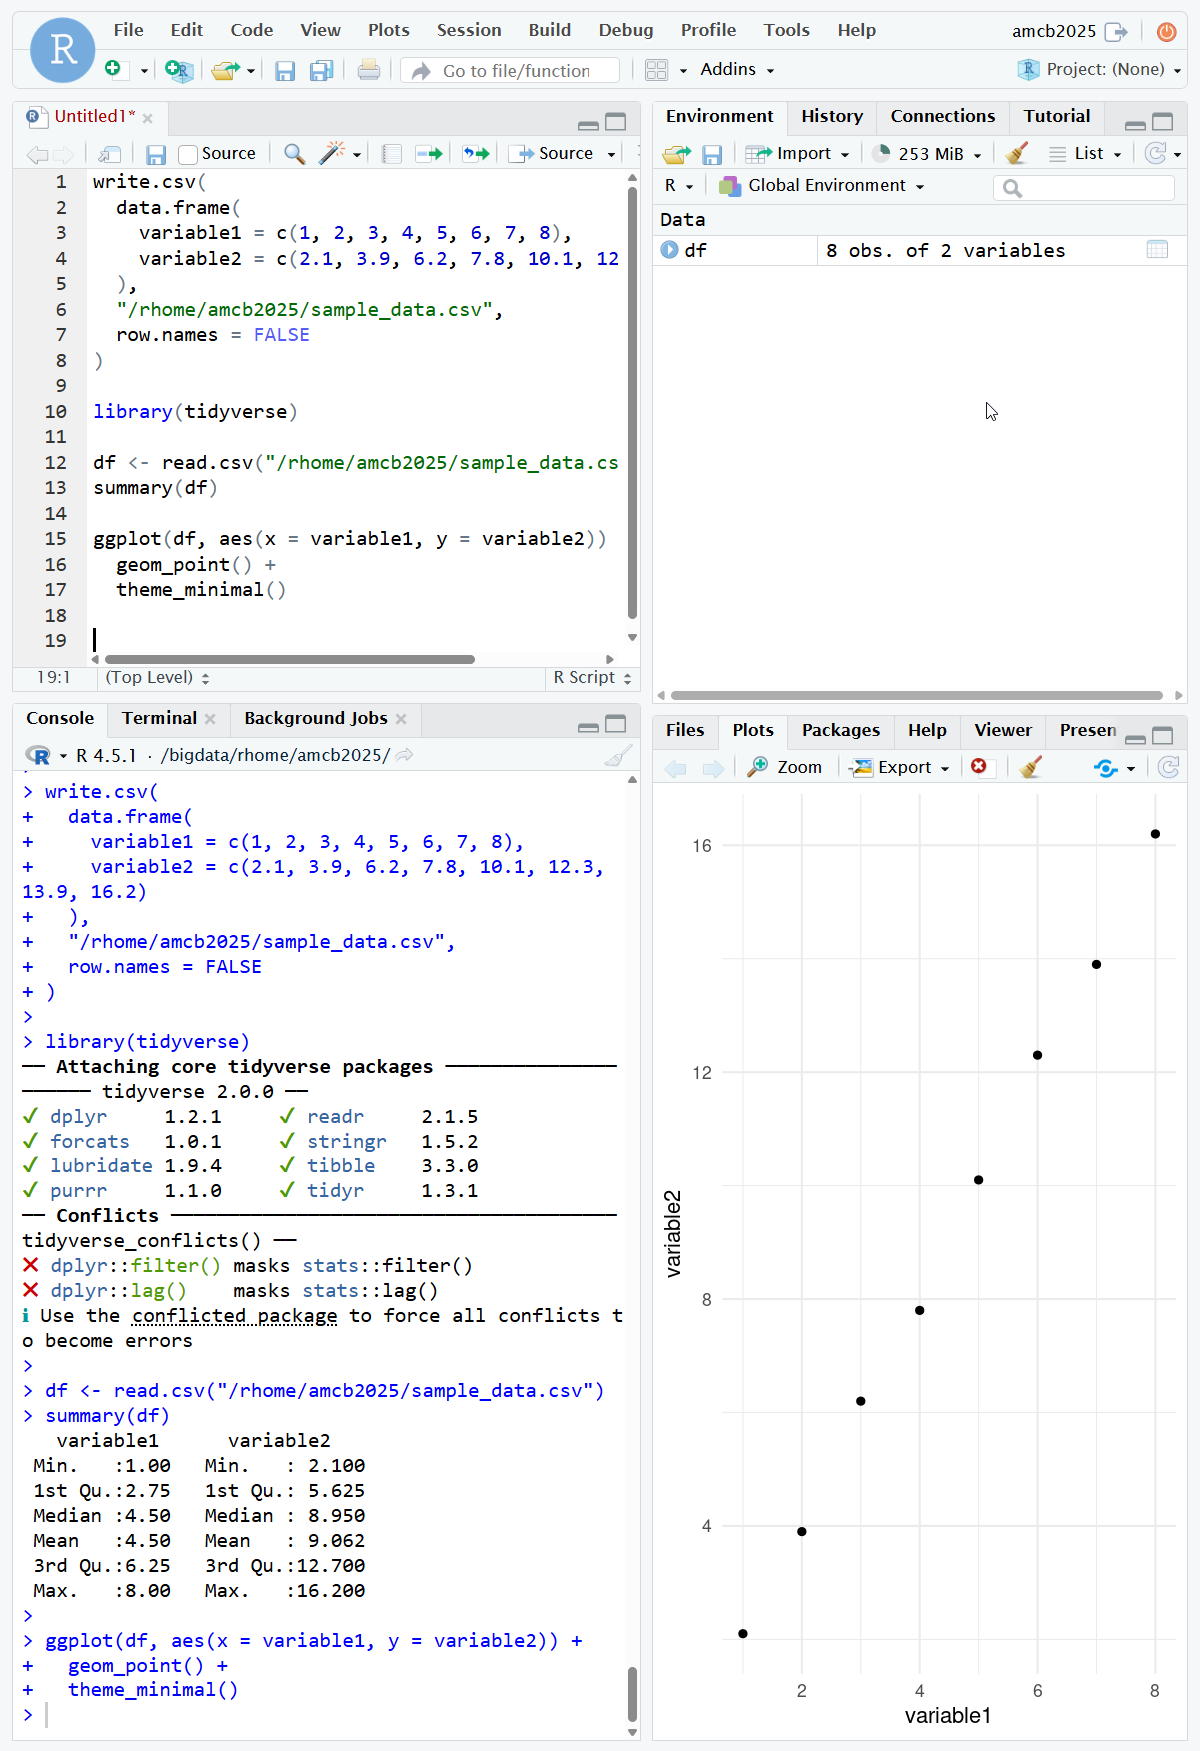Image resolution: width=1200 pixels, height=1751 pixels.
Task: Click the console vertical scrollbar thumb
Action: [x=632, y=1694]
